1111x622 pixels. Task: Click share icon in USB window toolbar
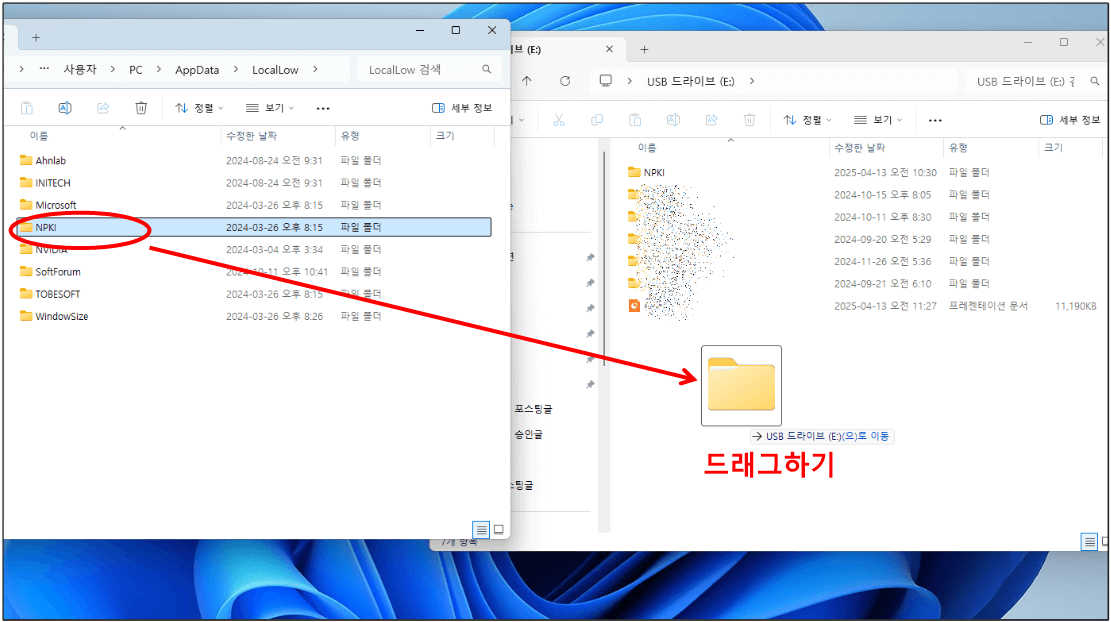(711, 120)
